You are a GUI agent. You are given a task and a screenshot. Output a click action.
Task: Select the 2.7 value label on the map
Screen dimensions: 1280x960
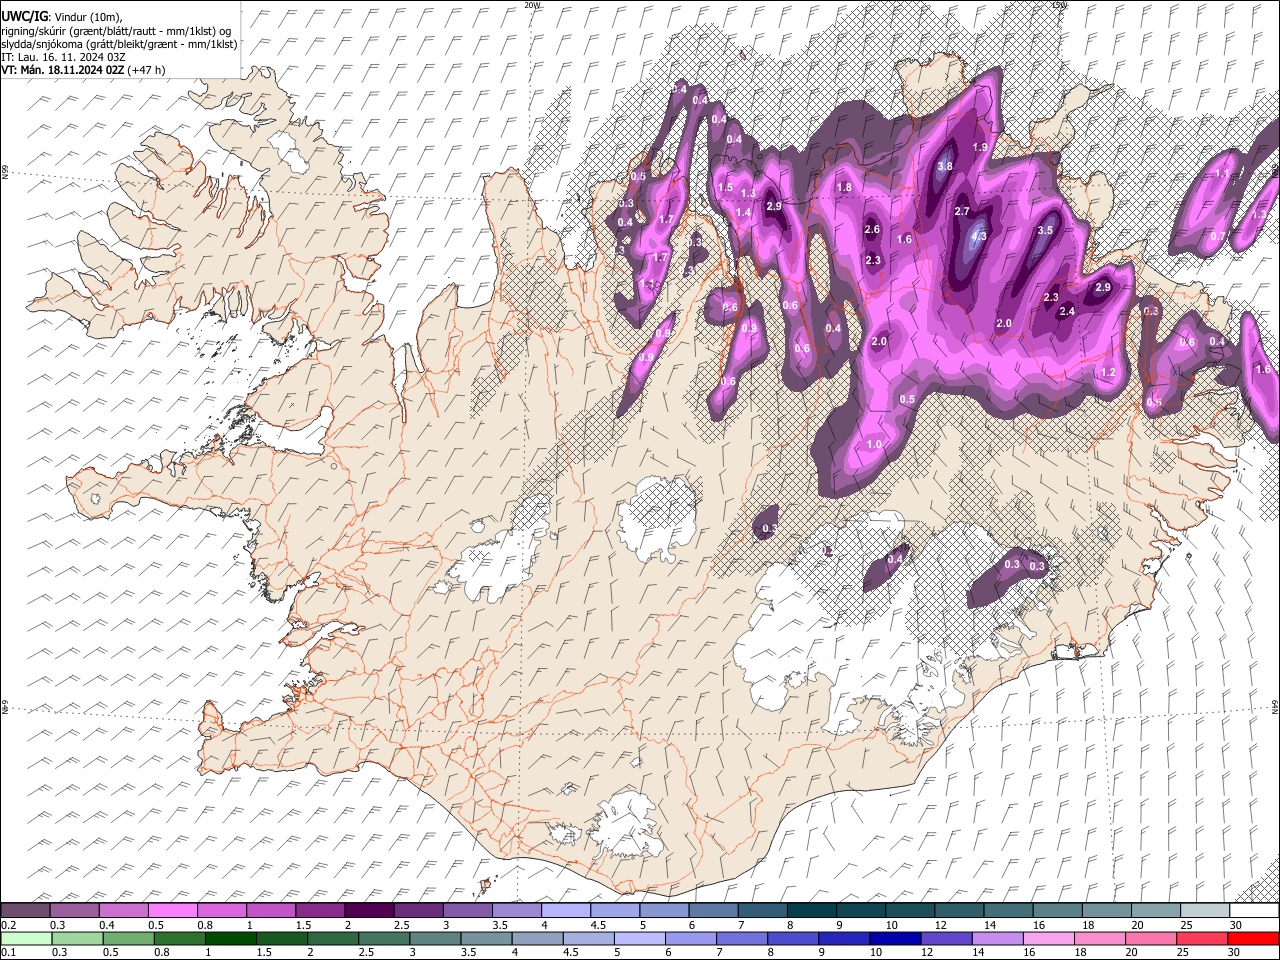point(962,212)
